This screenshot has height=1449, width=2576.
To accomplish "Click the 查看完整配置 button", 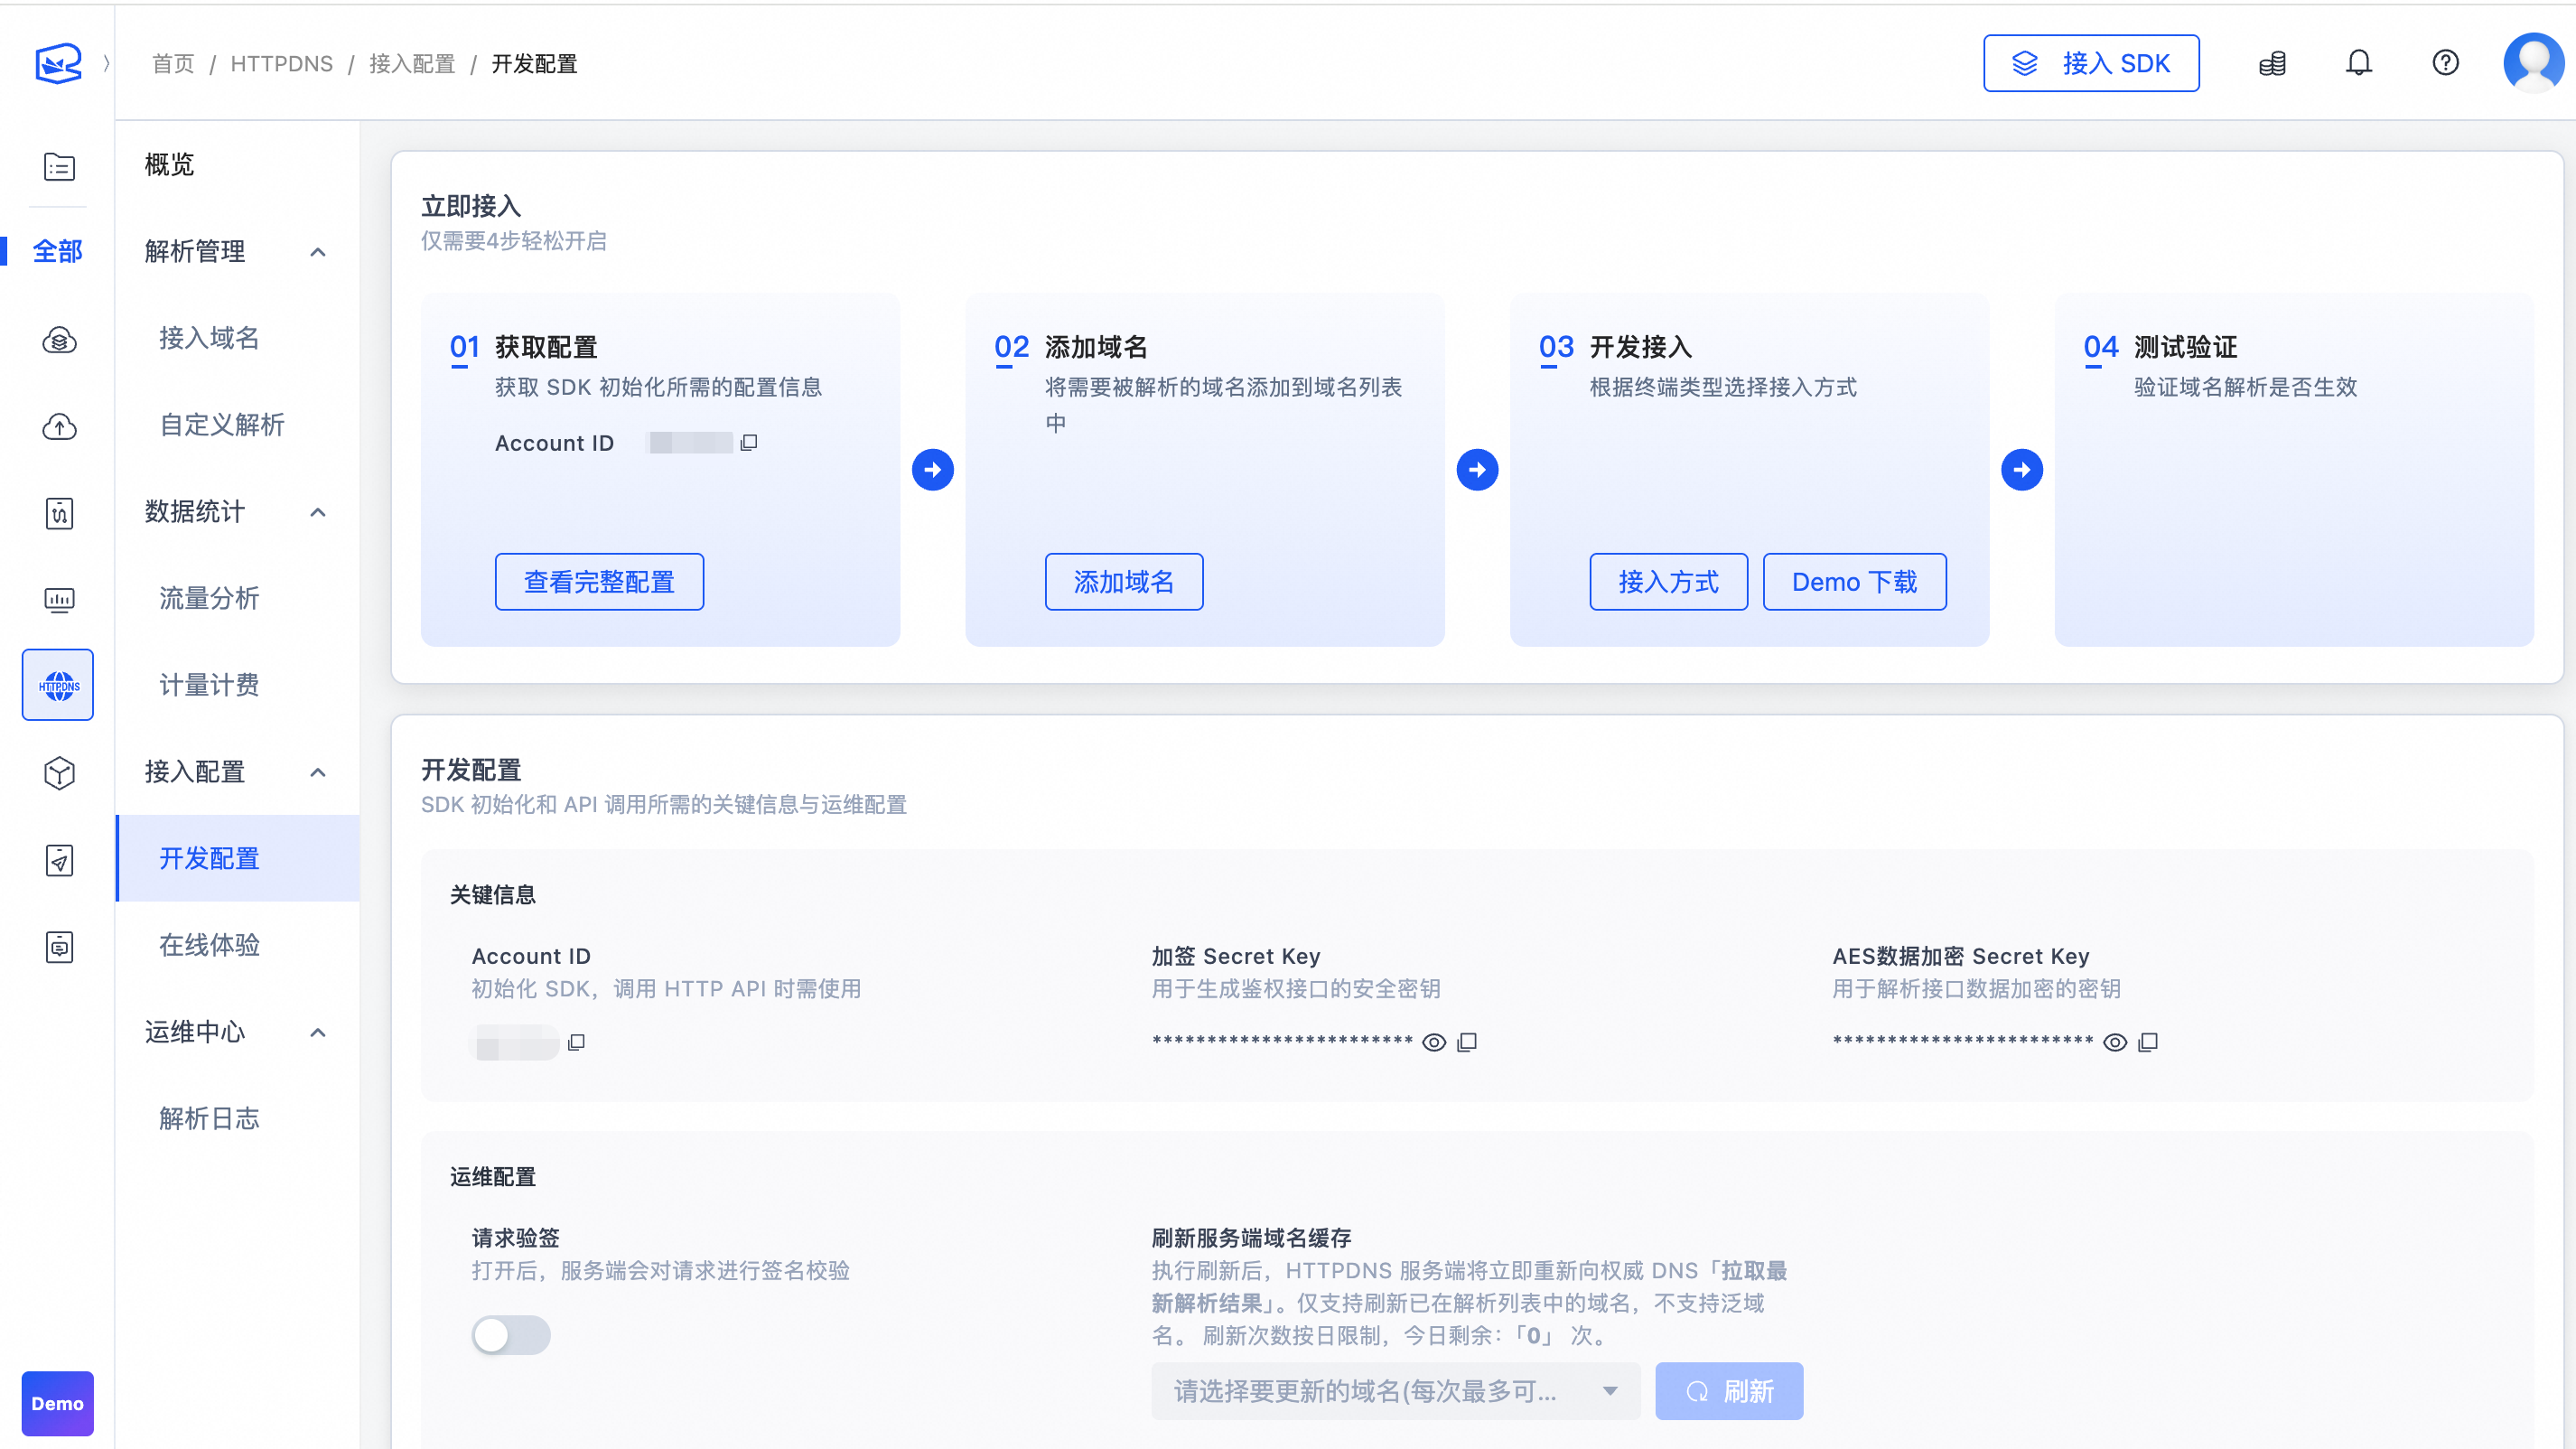I will pyautogui.click(x=599, y=581).
